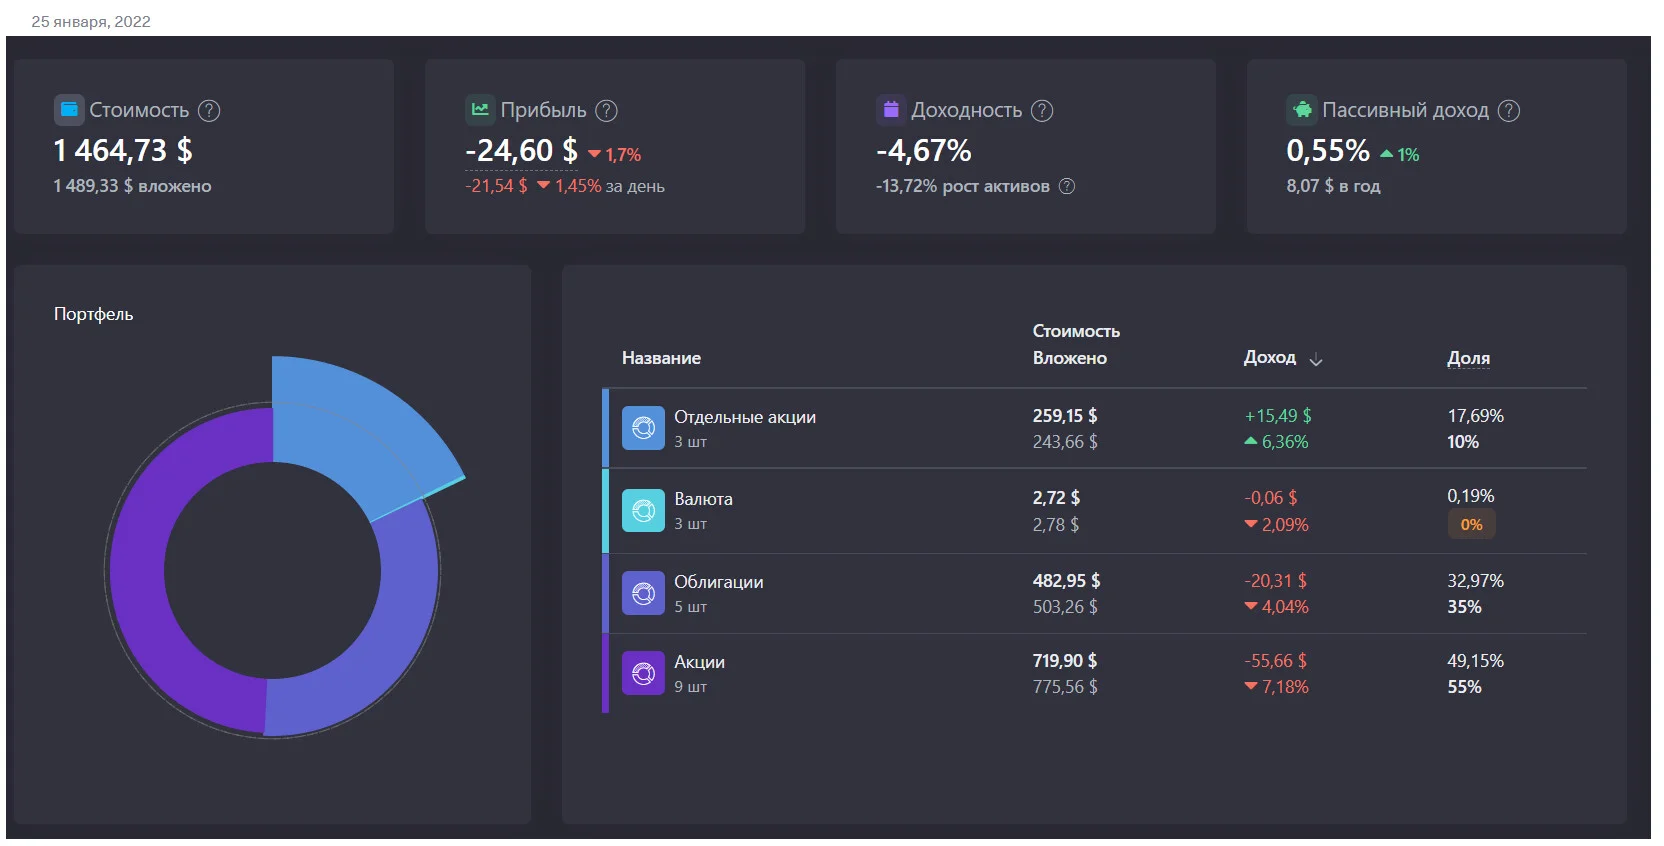The height and width of the screenshot is (846, 1664).
Task: Click the +15,49 $ income value
Action: (x=1278, y=415)
